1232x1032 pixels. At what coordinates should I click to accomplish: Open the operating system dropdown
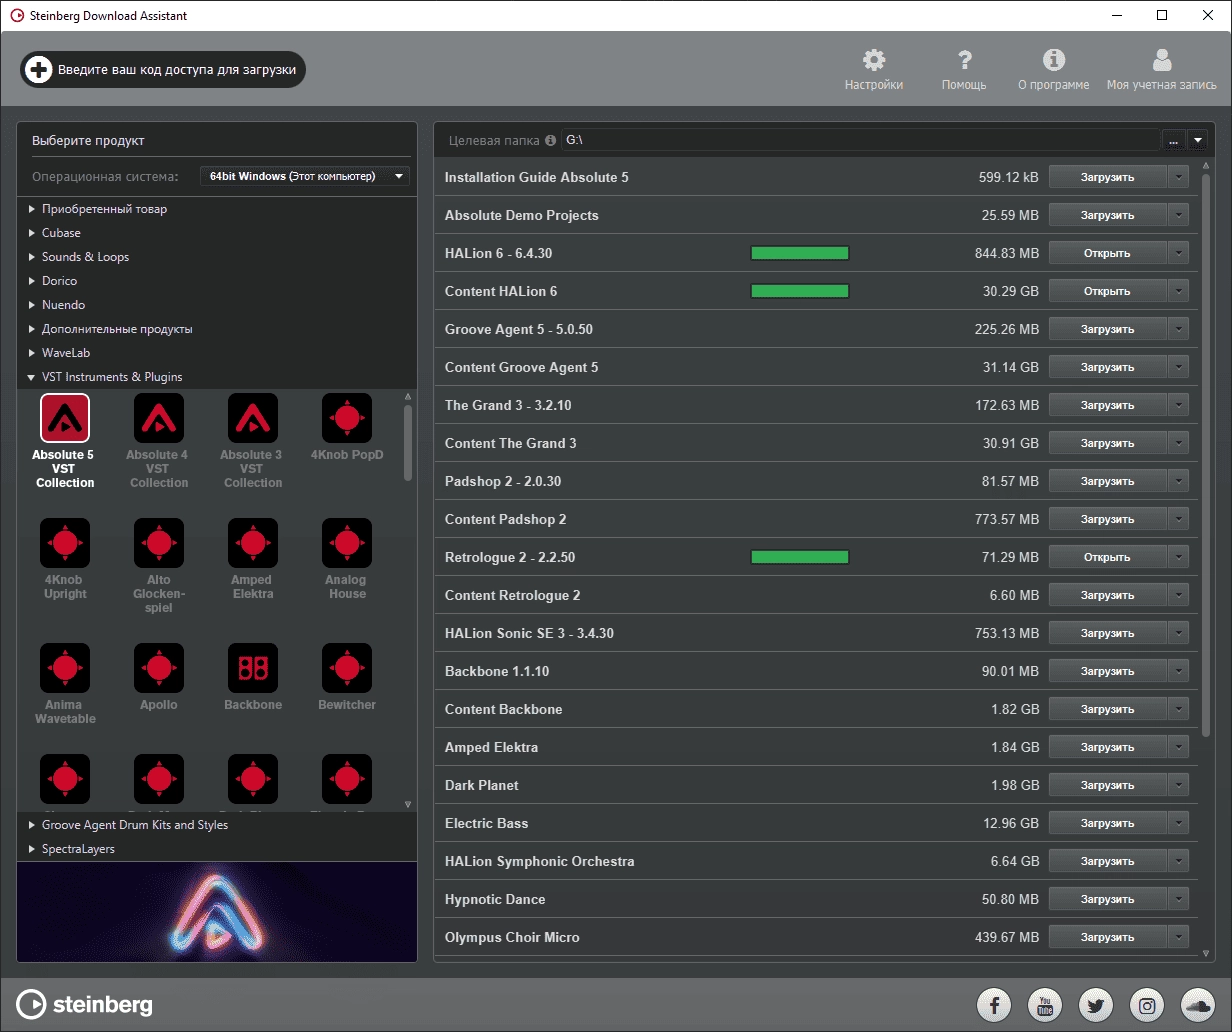[x=305, y=176]
